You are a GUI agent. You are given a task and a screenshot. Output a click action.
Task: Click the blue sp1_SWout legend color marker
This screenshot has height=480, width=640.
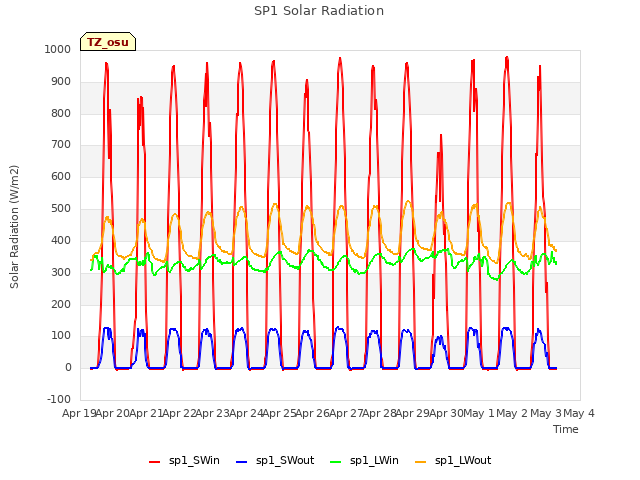[242, 462]
